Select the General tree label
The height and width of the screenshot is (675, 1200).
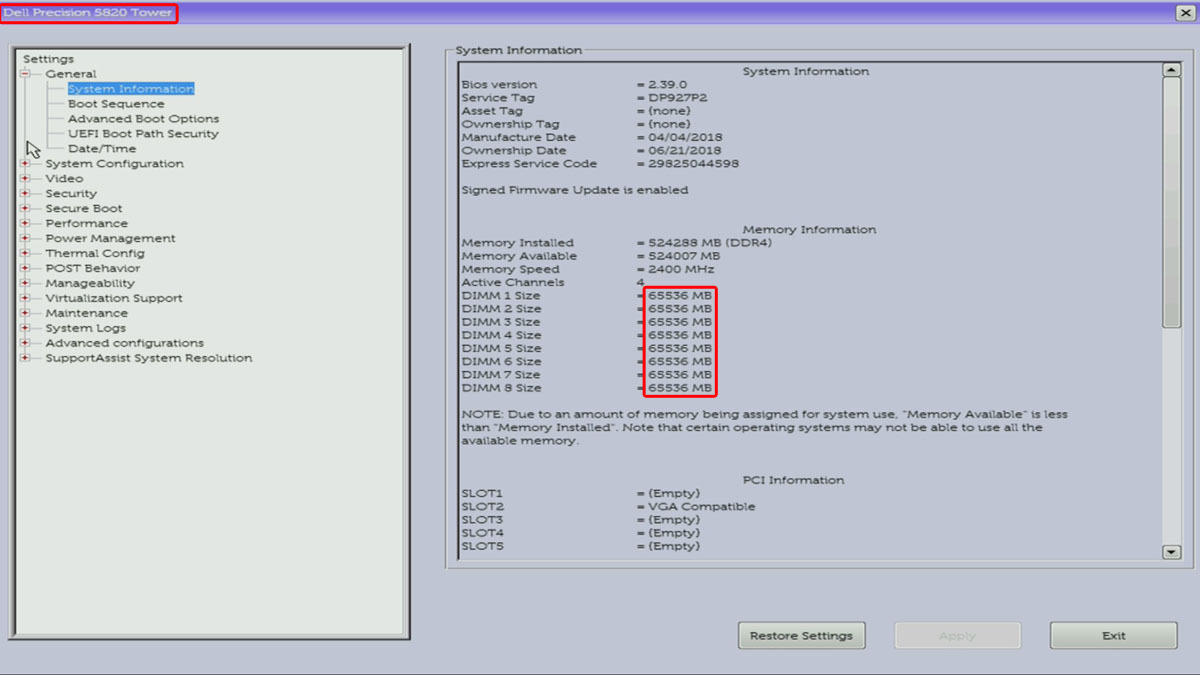(x=71, y=74)
